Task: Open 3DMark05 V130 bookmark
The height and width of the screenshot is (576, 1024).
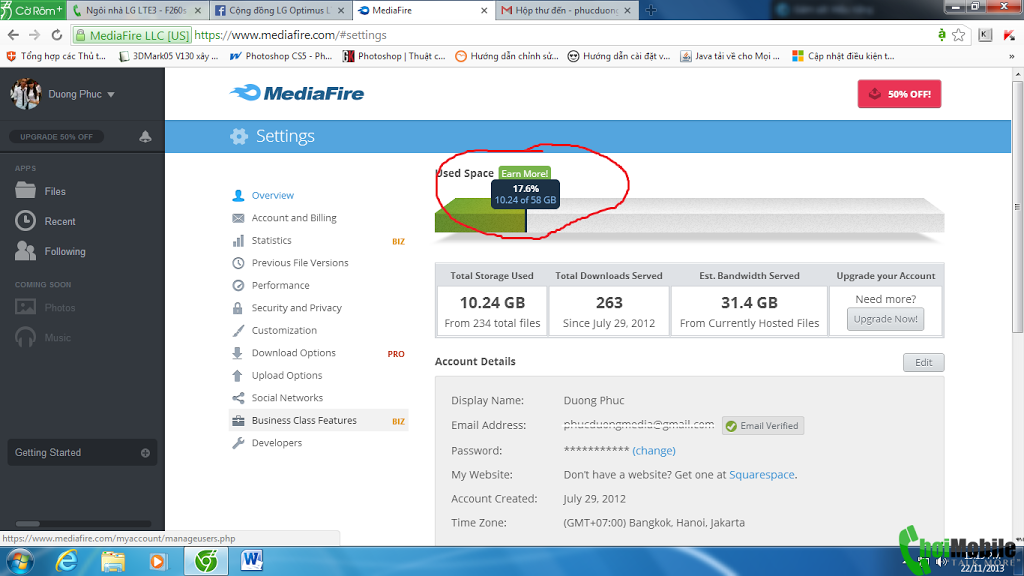Action: [x=168, y=56]
